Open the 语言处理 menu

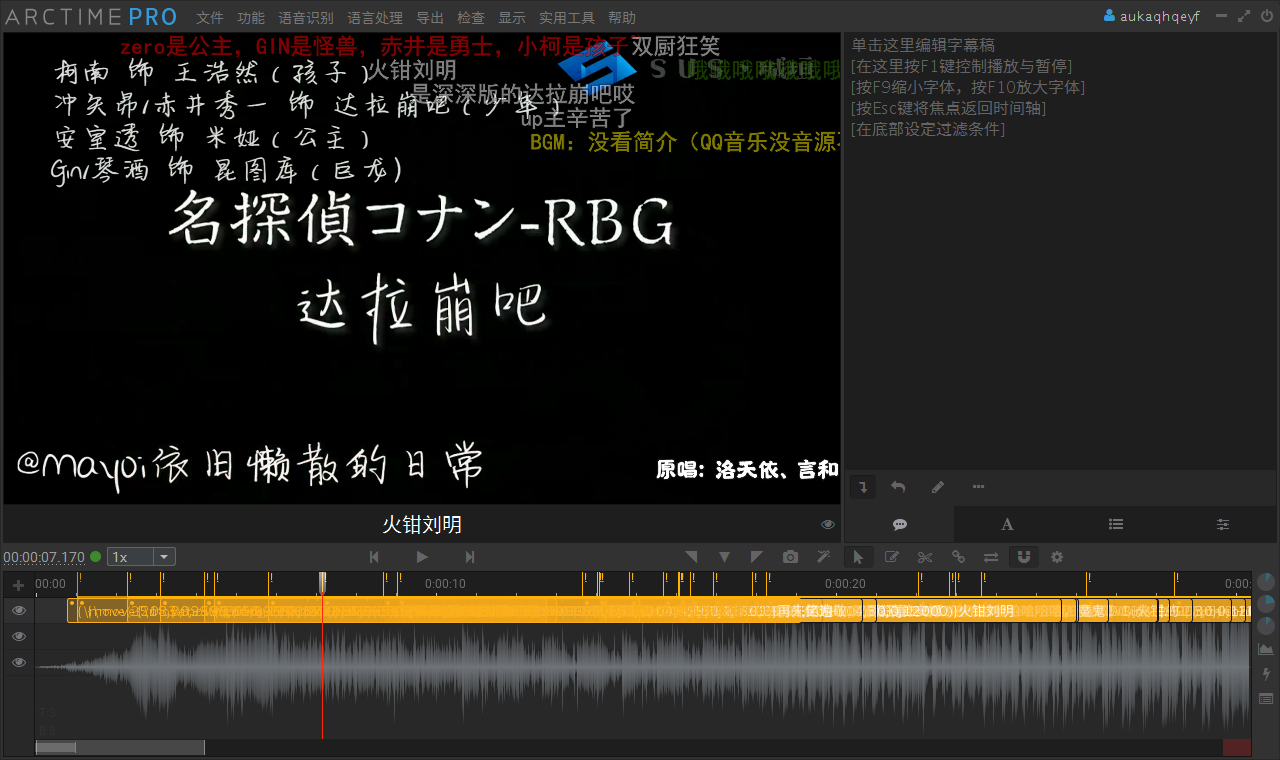pos(375,18)
